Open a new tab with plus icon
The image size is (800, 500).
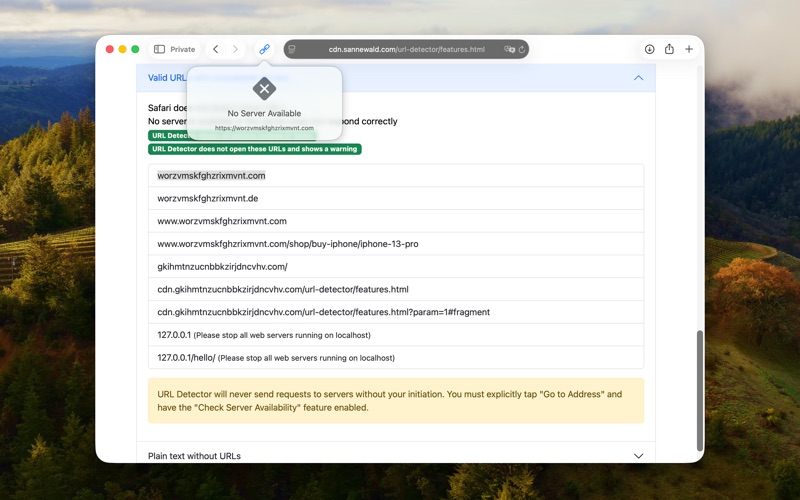tap(689, 49)
